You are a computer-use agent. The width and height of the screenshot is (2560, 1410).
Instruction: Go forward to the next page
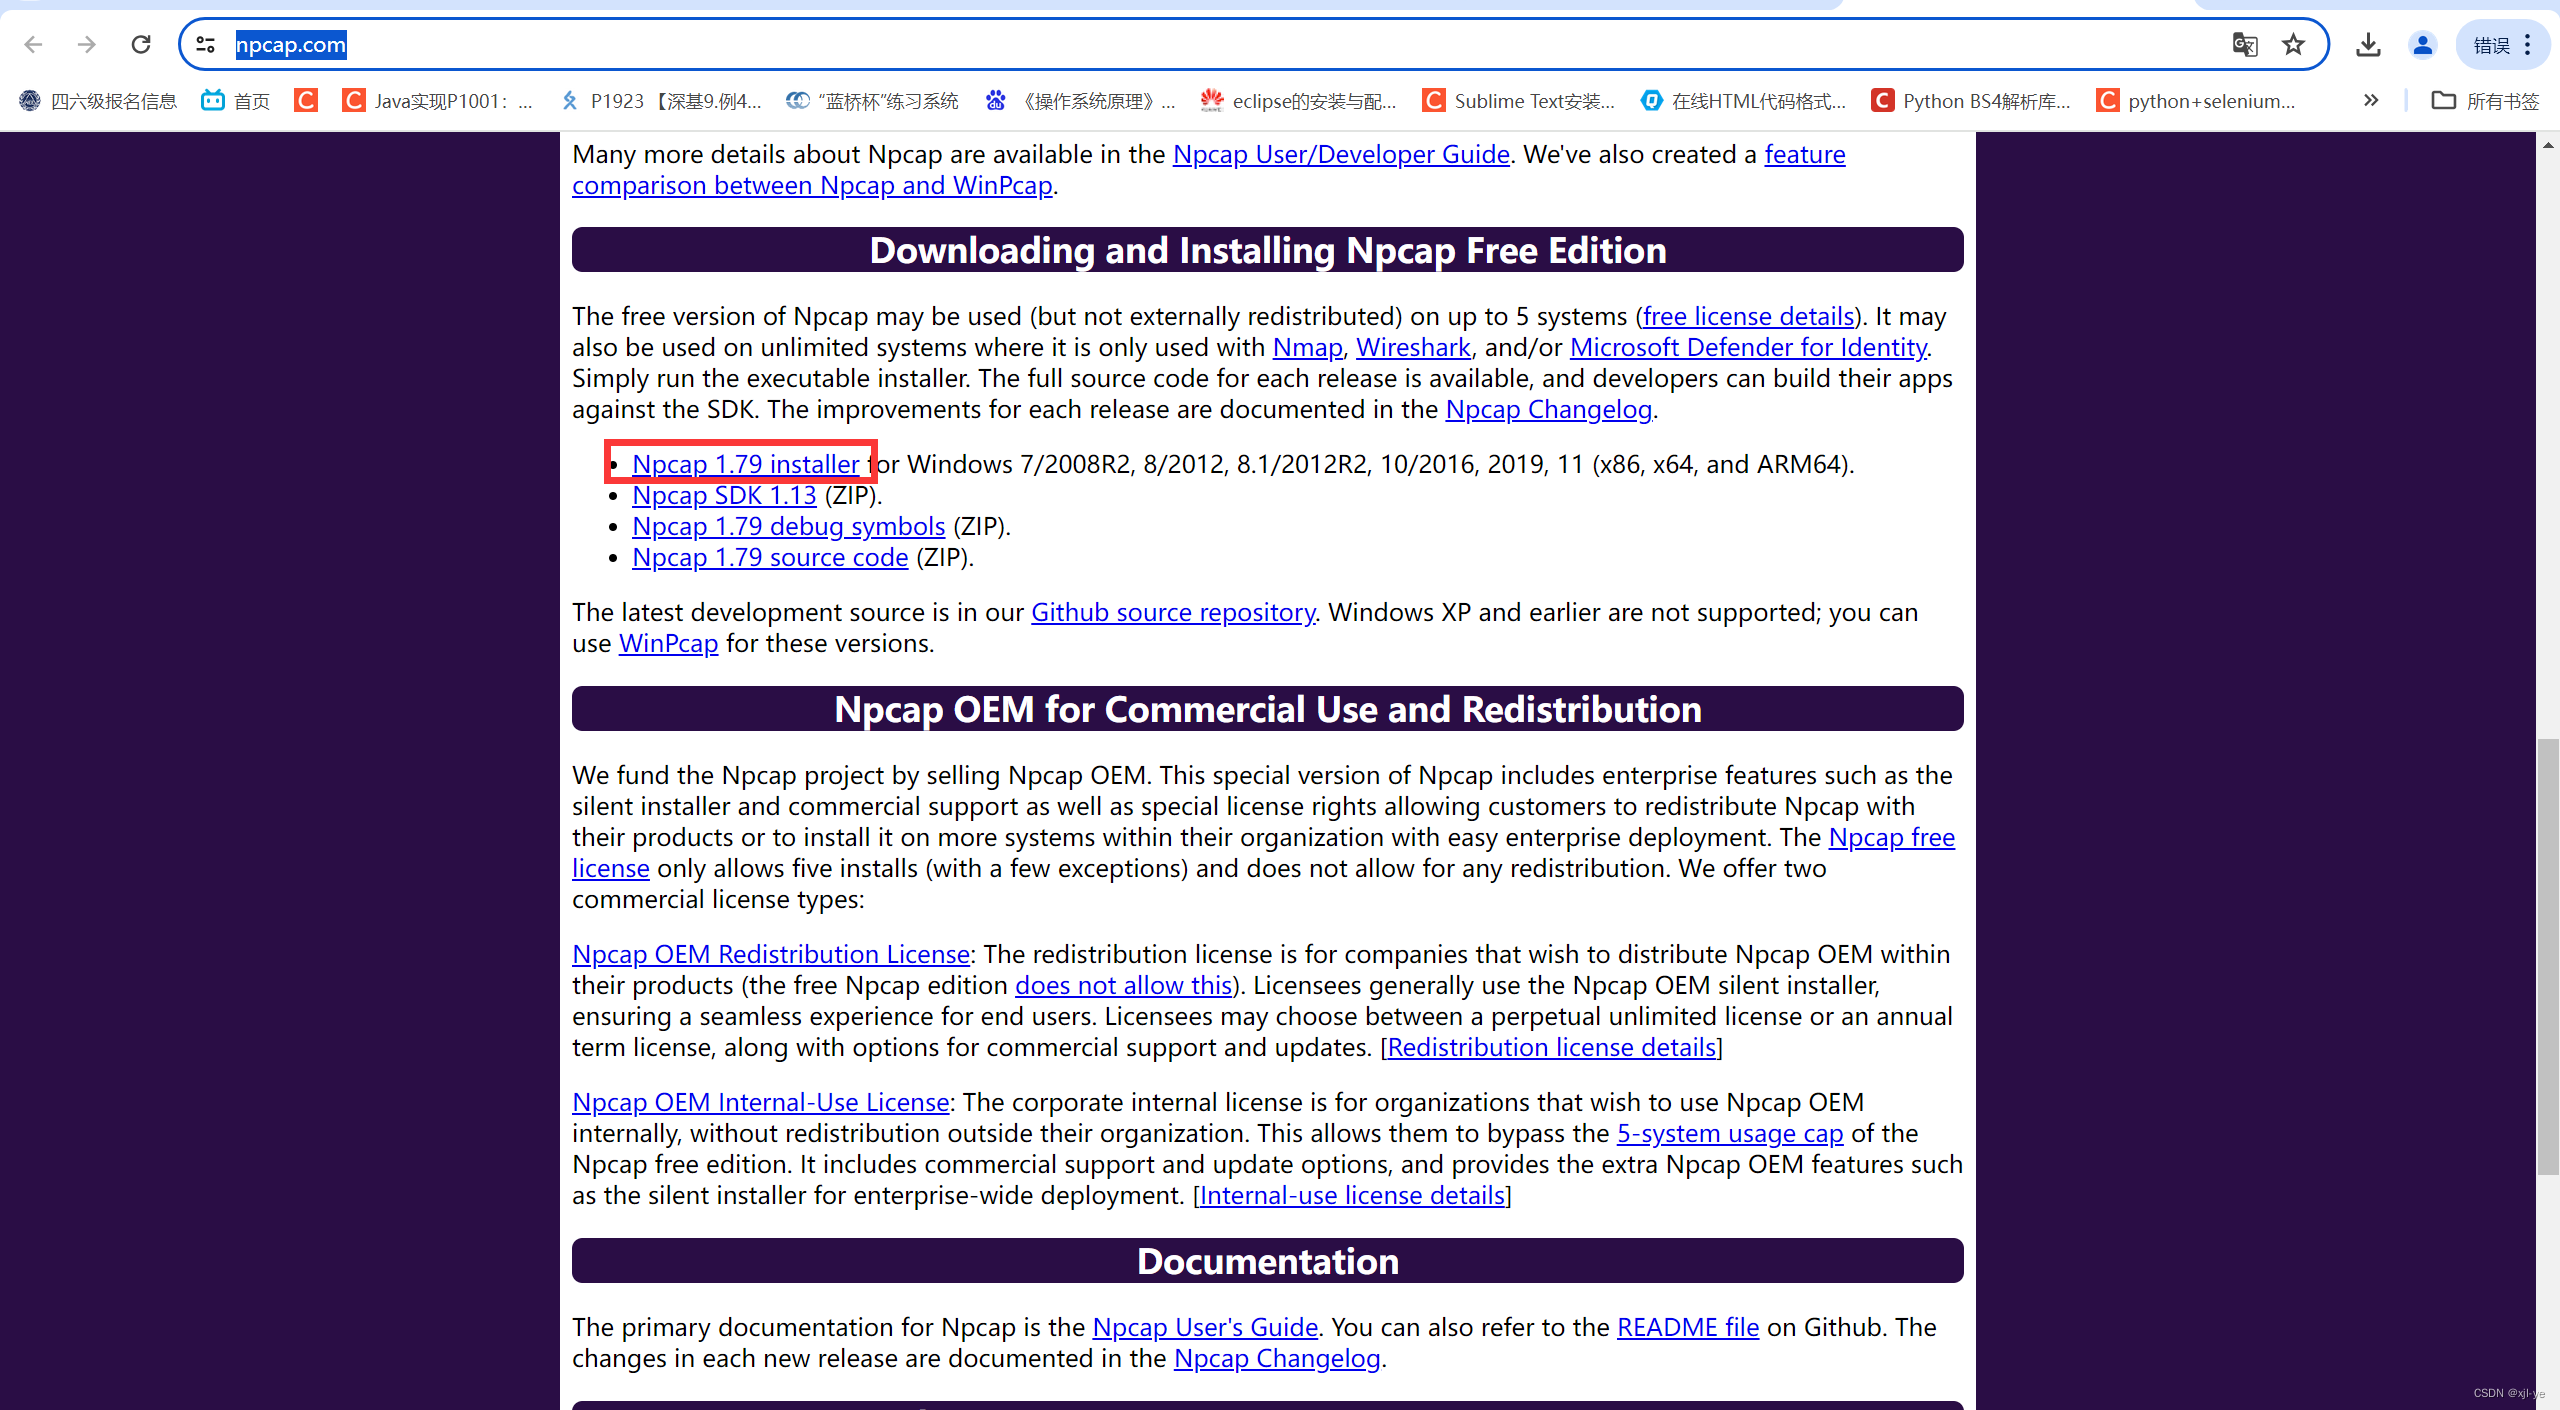87,45
